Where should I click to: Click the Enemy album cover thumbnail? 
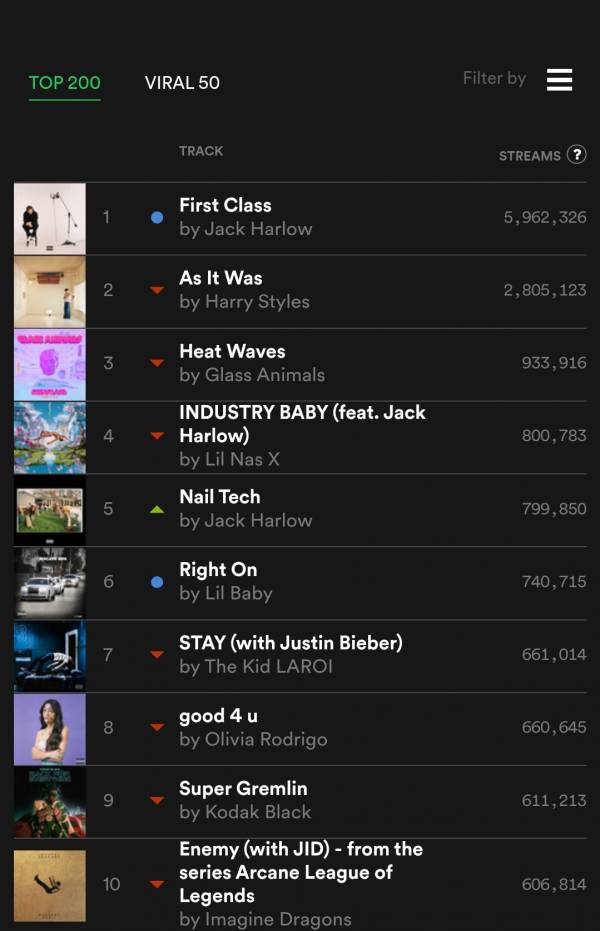pyautogui.click(x=50, y=885)
